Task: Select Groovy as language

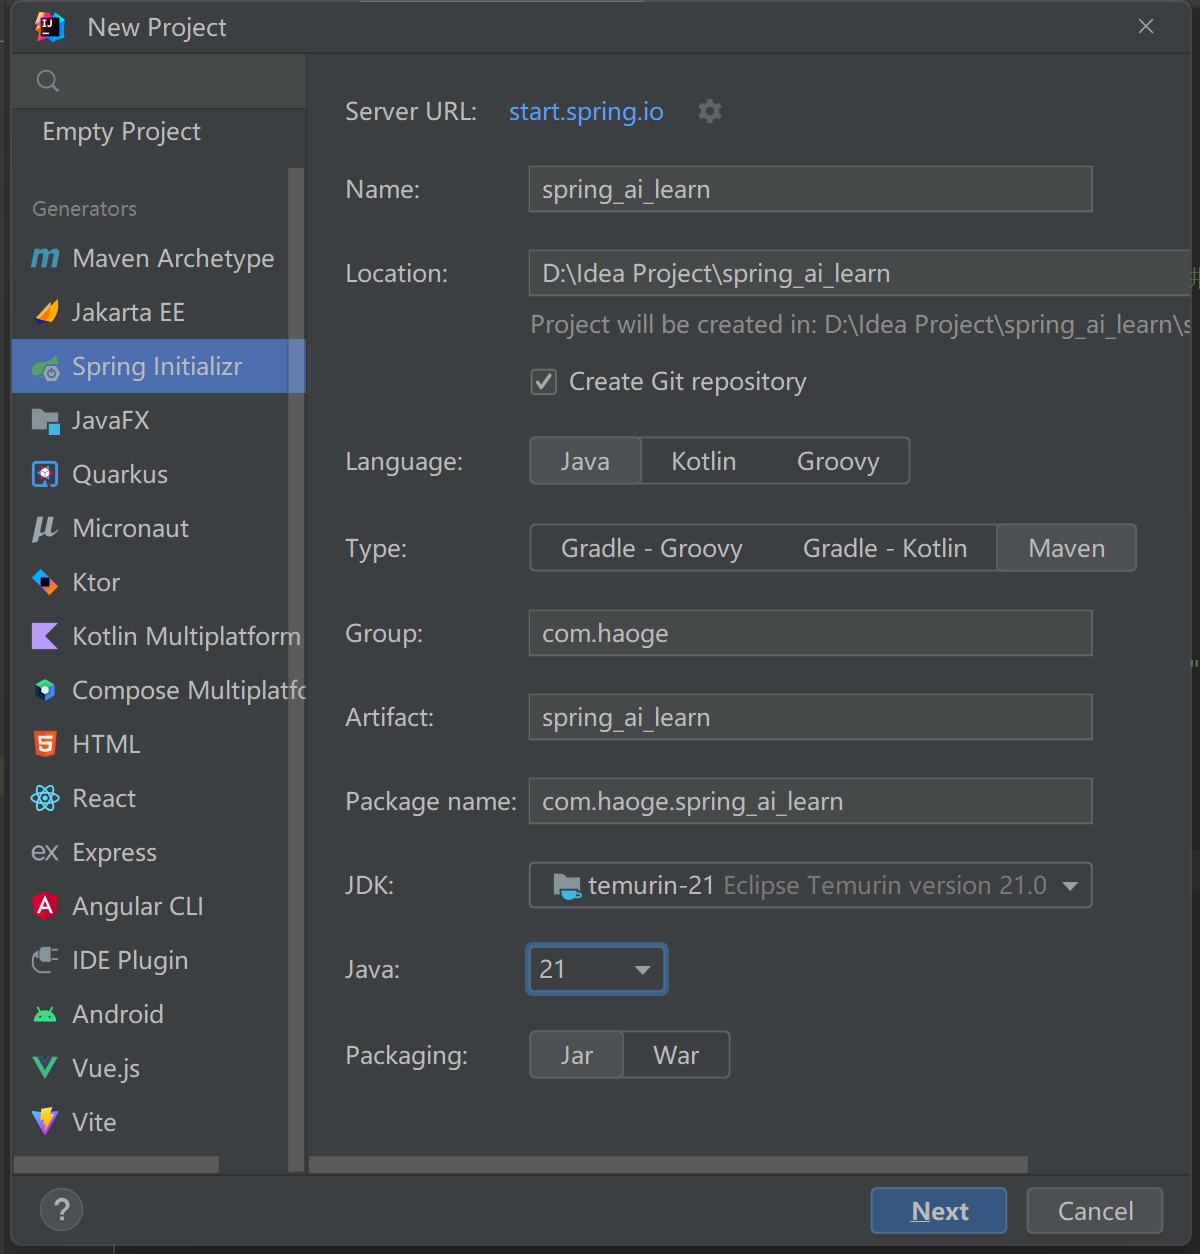Action: (838, 461)
